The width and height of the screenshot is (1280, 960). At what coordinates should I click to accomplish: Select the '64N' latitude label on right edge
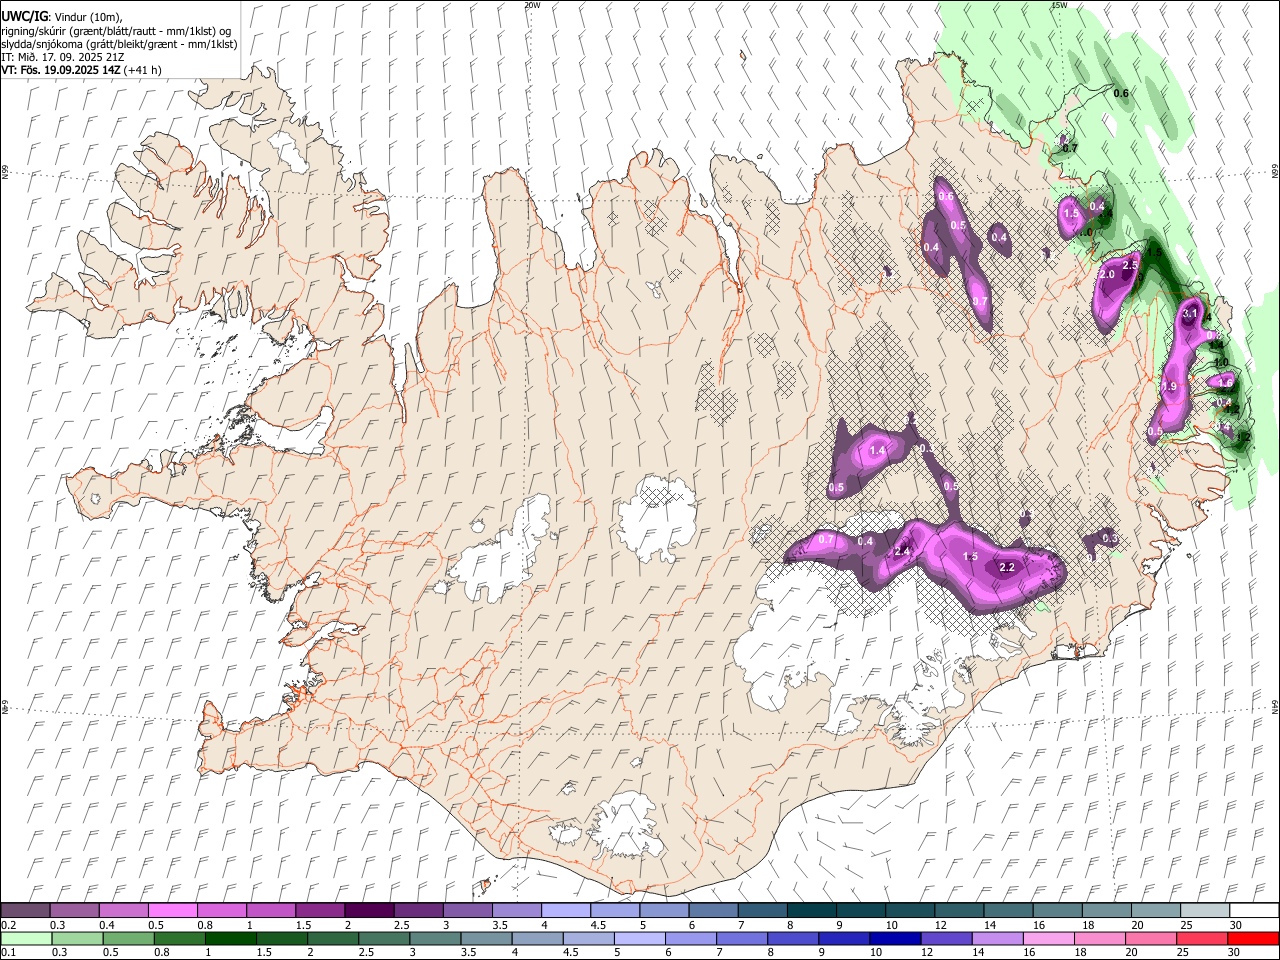point(1275,706)
